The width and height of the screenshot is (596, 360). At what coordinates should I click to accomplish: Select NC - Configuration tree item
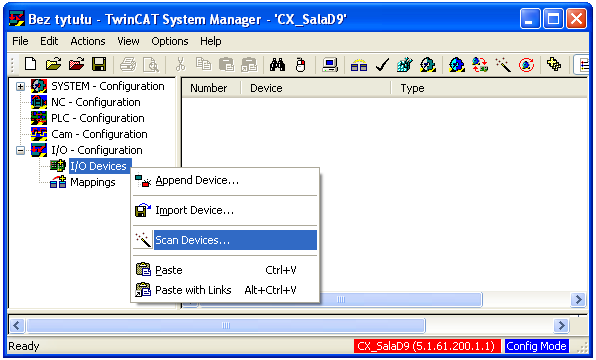[96, 102]
